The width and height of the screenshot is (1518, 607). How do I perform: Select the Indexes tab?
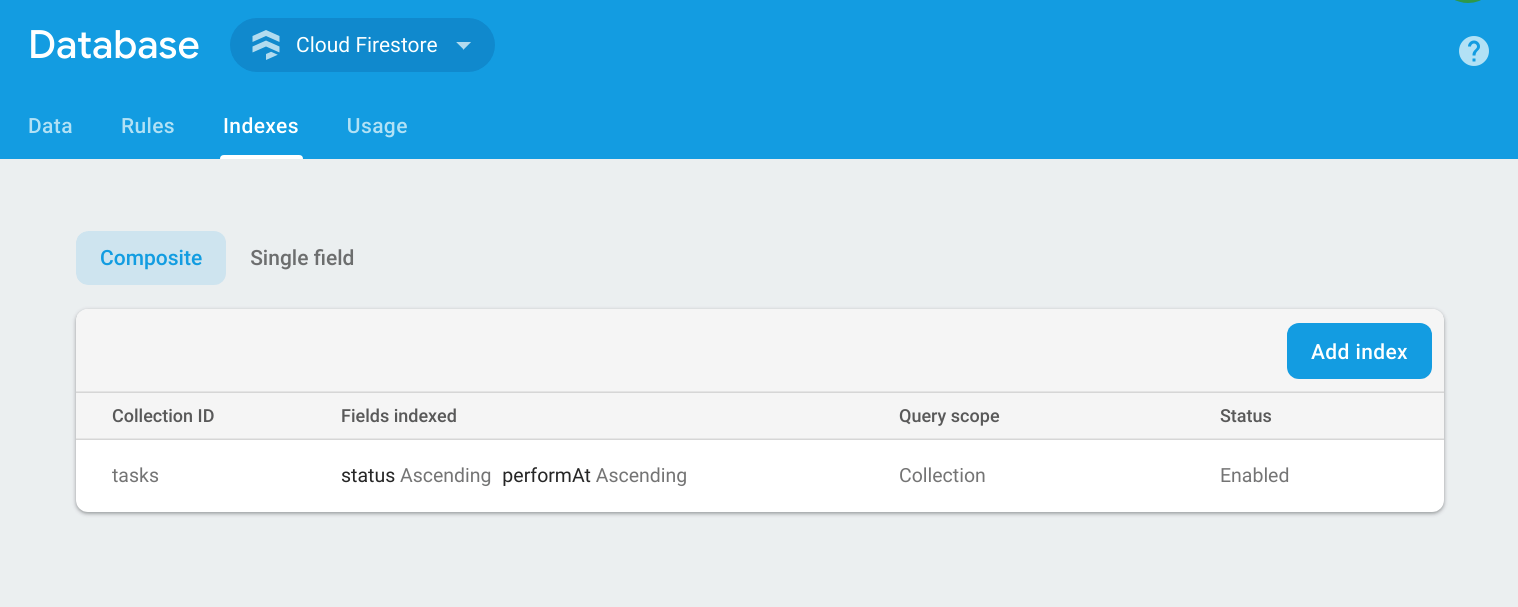(261, 126)
